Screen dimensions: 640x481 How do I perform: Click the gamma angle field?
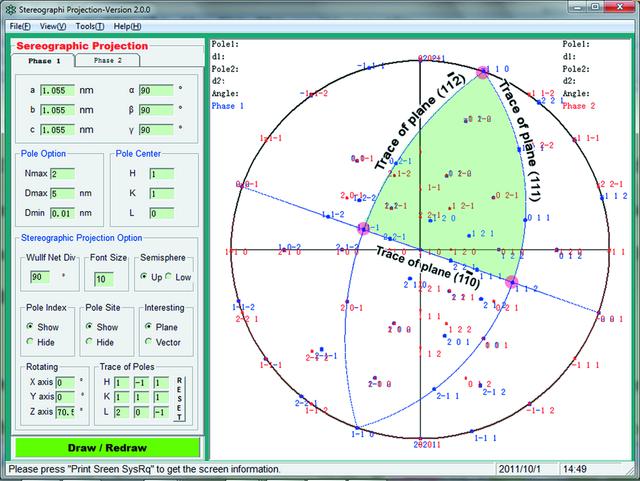(156, 130)
